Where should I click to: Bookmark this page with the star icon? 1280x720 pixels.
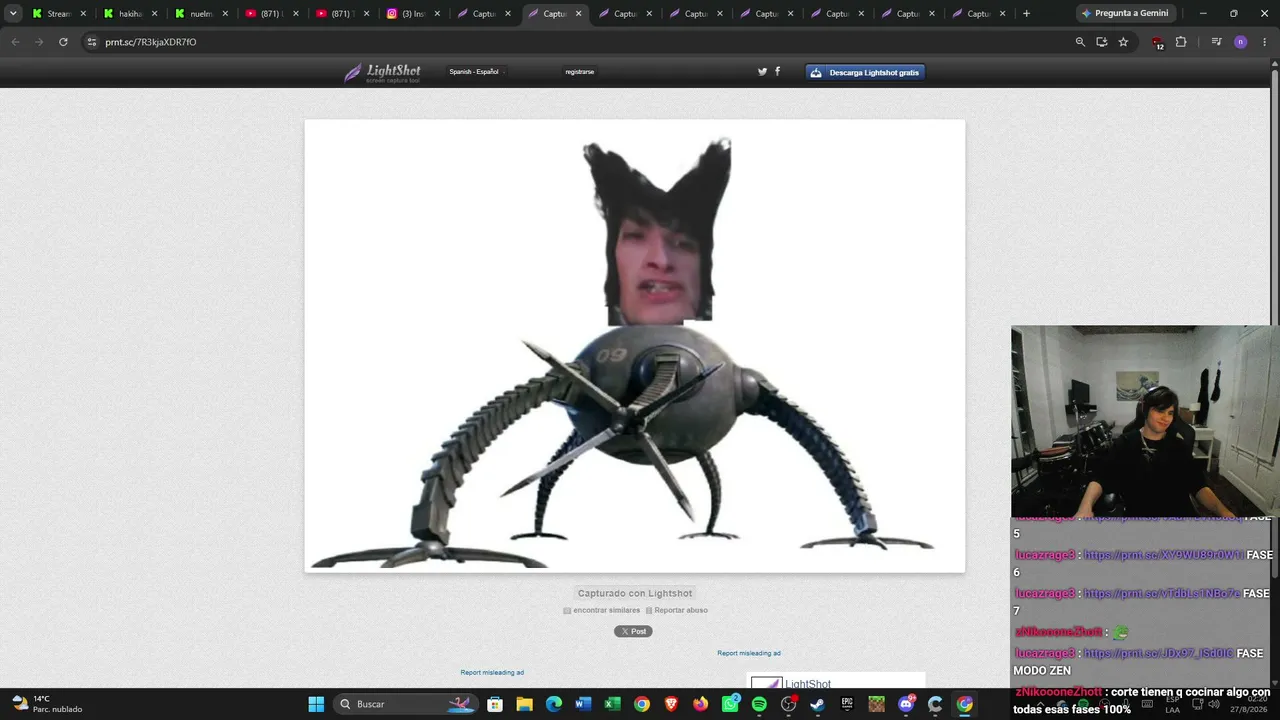1123,42
